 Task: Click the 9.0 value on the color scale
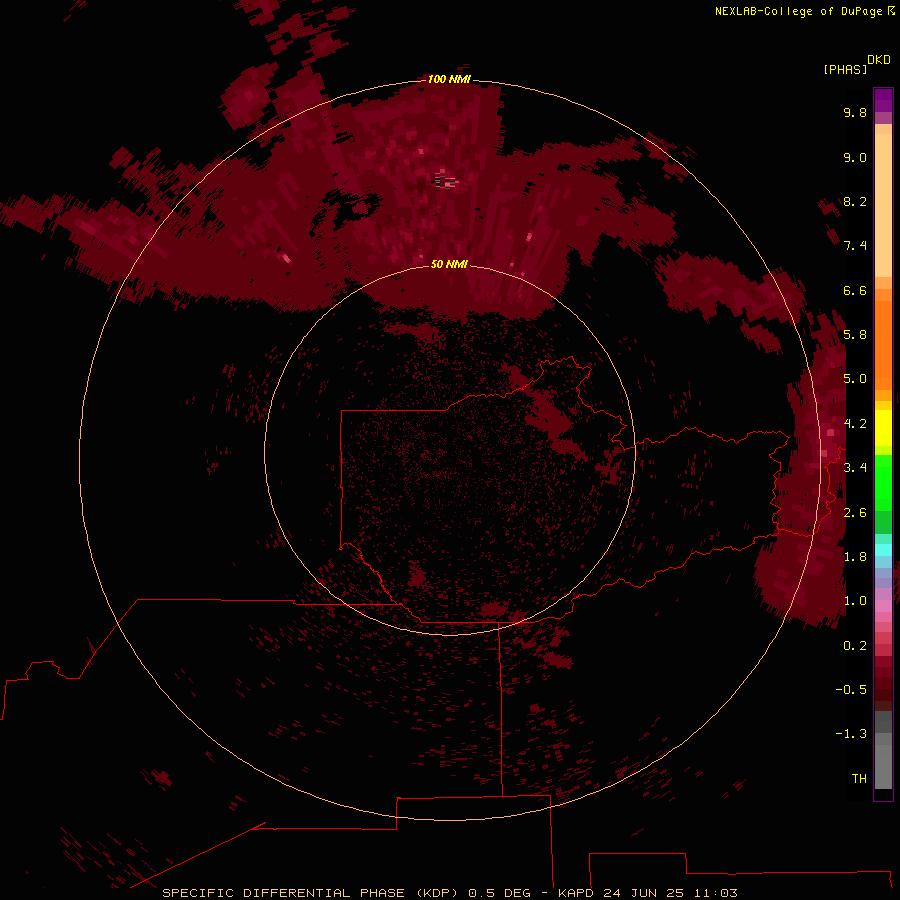(855, 157)
